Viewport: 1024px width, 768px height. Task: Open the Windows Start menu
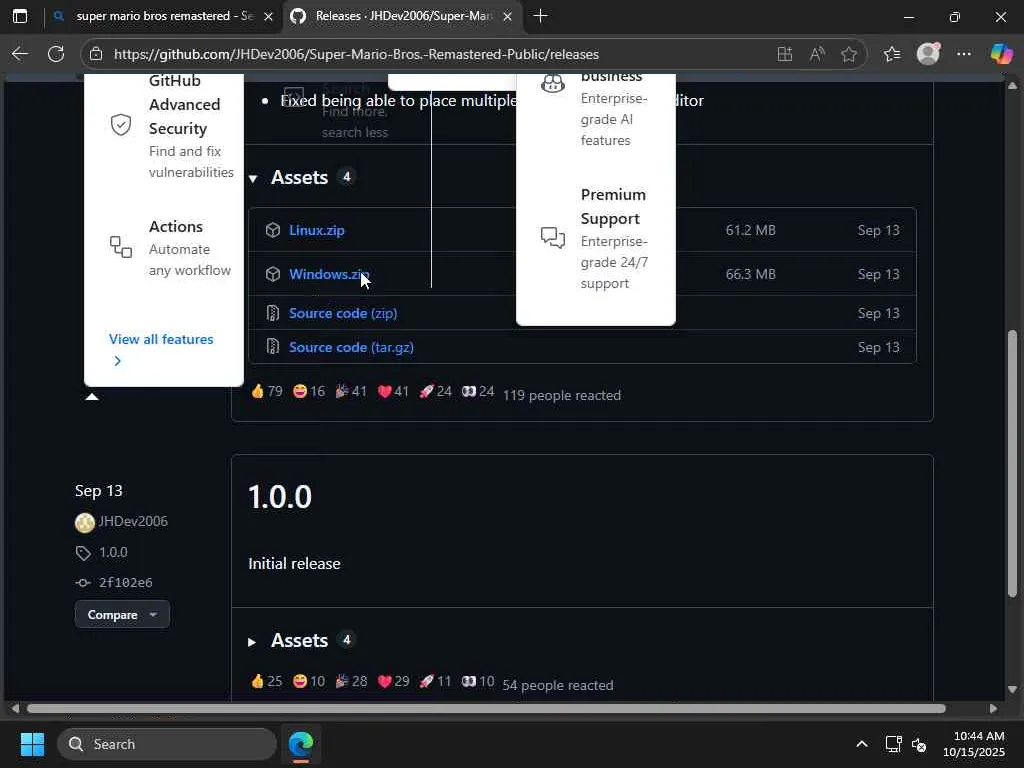click(32, 744)
